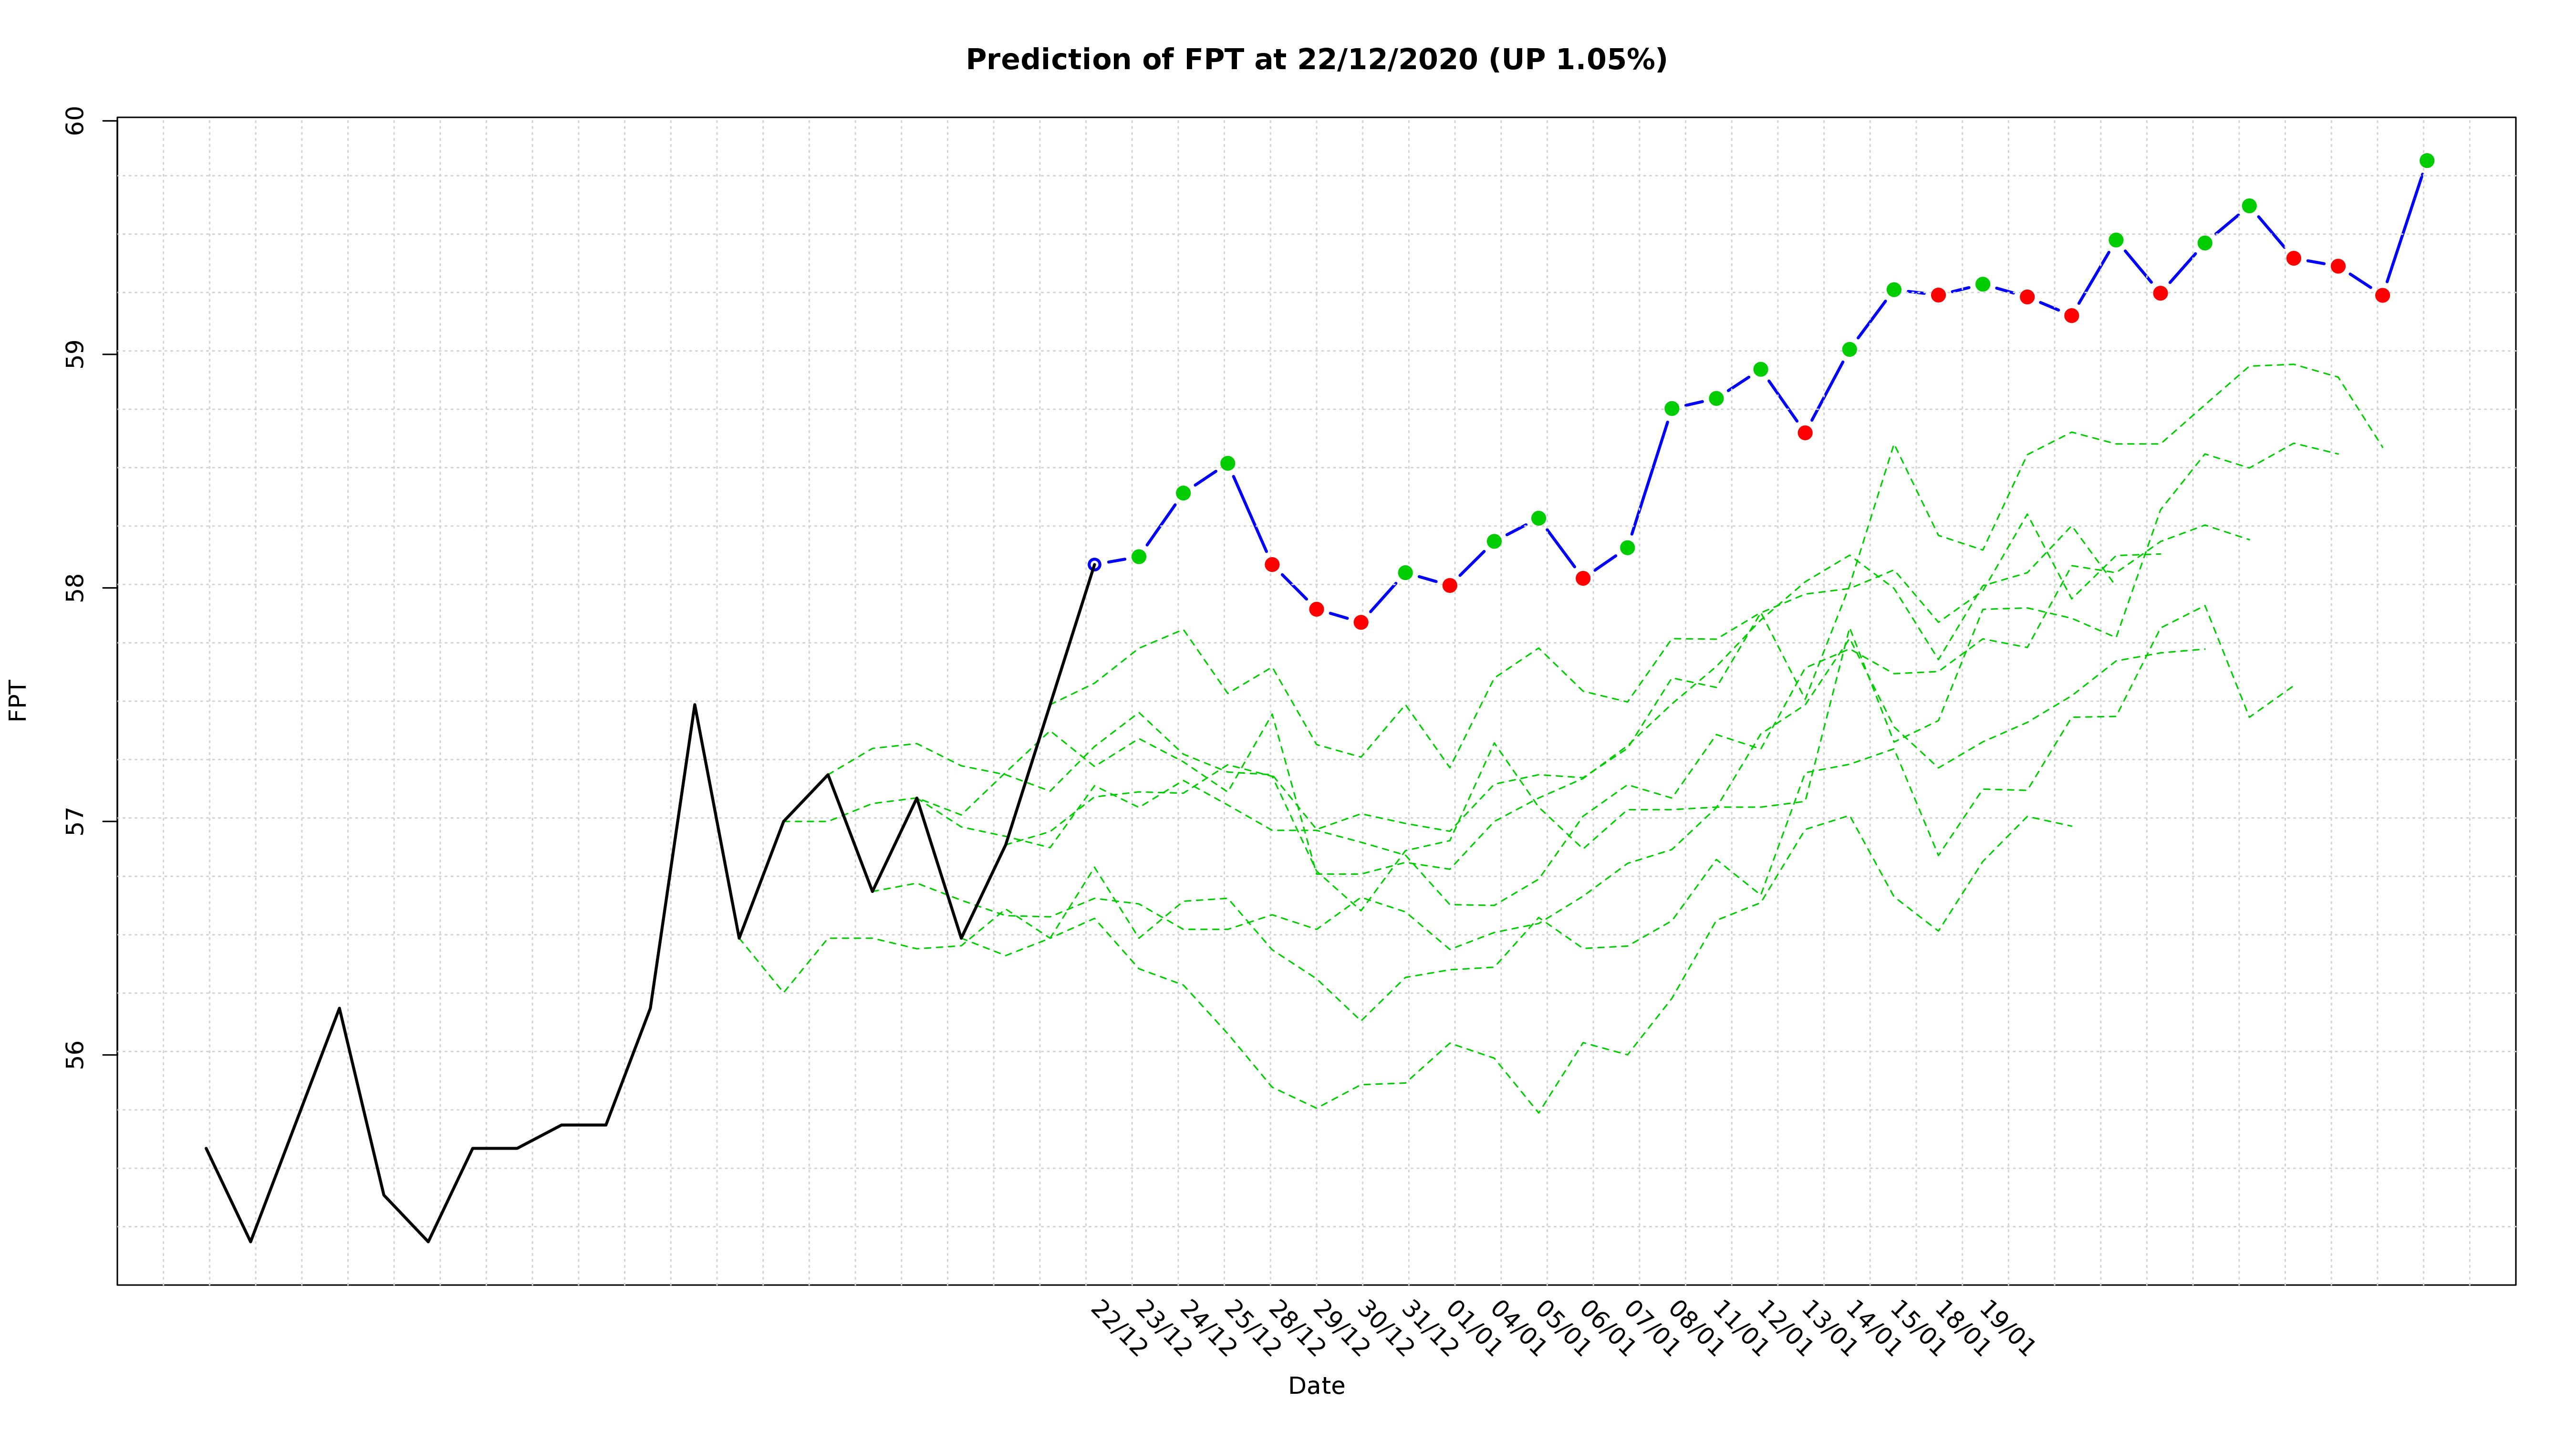Click the green prediction dot for 23/12

[1138, 556]
